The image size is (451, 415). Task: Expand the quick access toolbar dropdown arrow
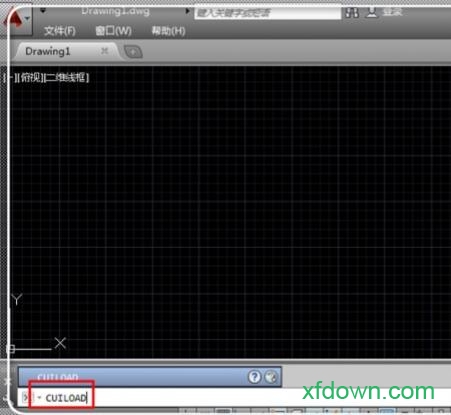pos(43,11)
